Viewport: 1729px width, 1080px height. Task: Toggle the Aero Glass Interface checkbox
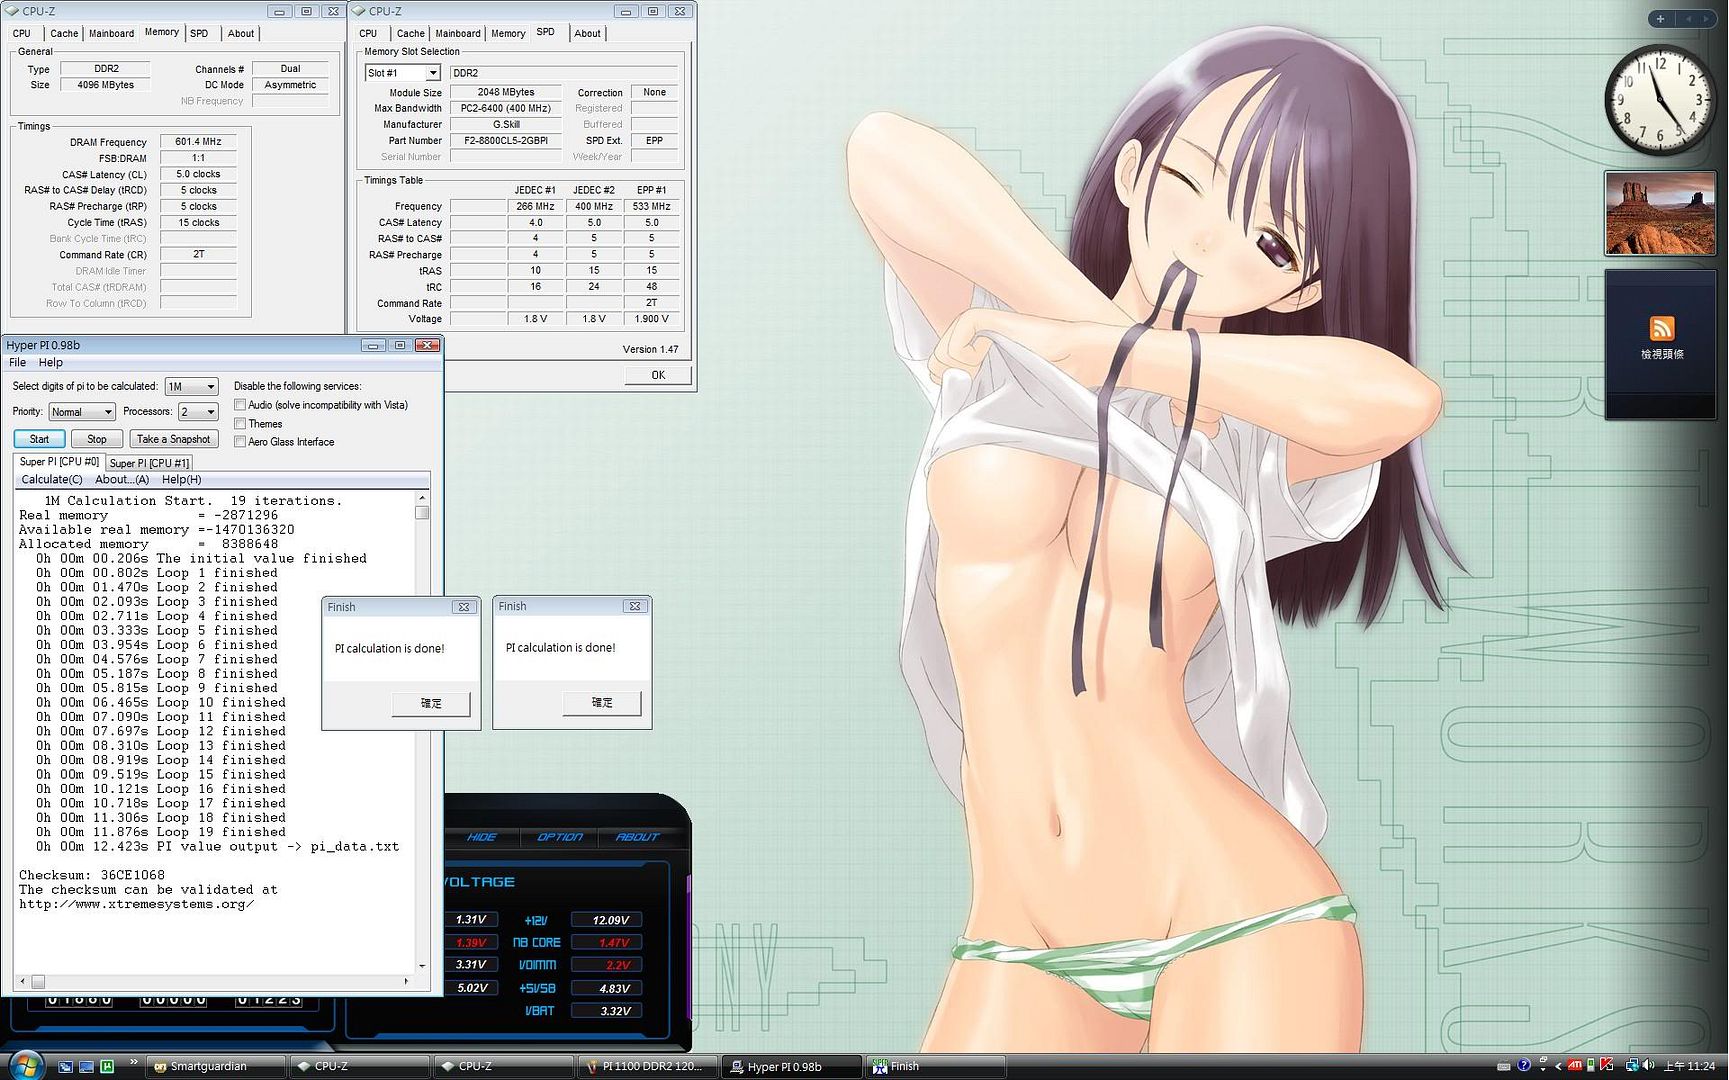tap(240, 442)
